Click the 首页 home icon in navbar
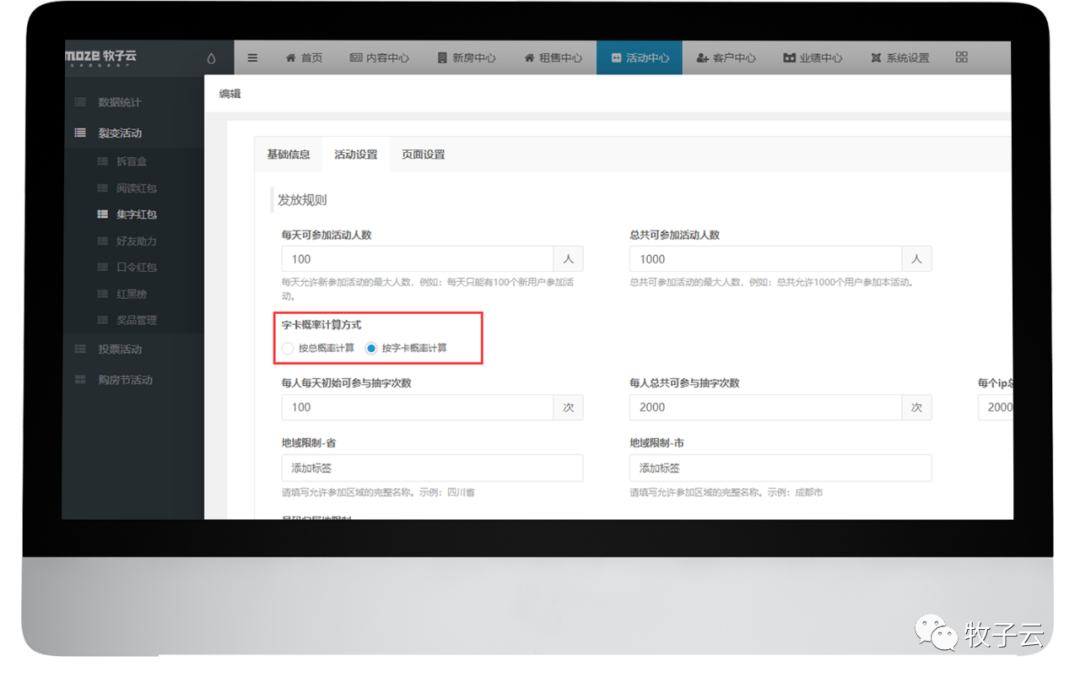This screenshot has height=683, width=1080. pyautogui.click(x=291, y=58)
